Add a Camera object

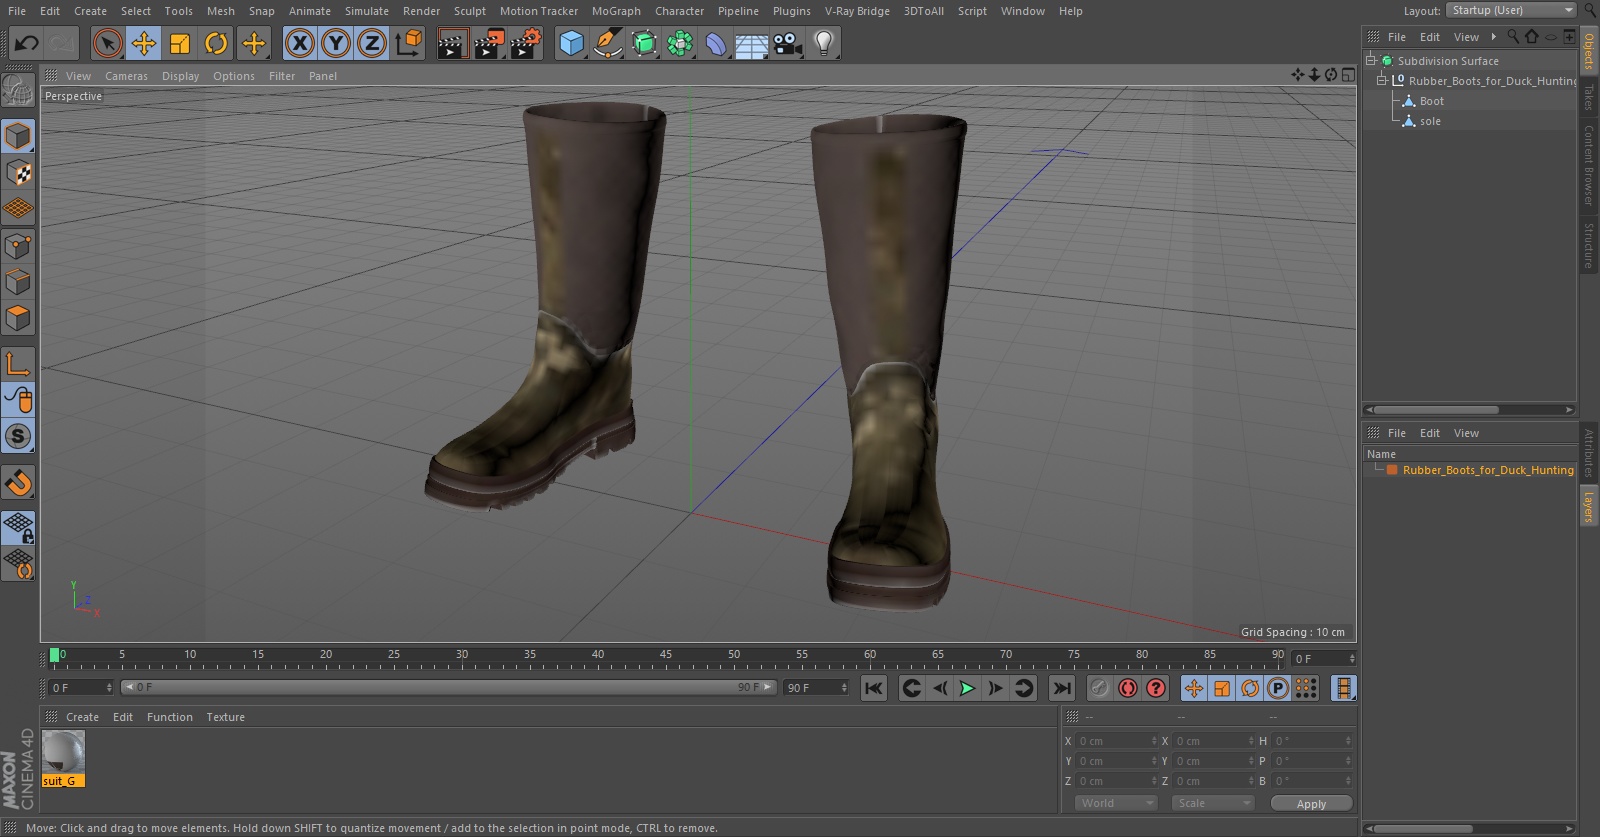pos(788,43)
